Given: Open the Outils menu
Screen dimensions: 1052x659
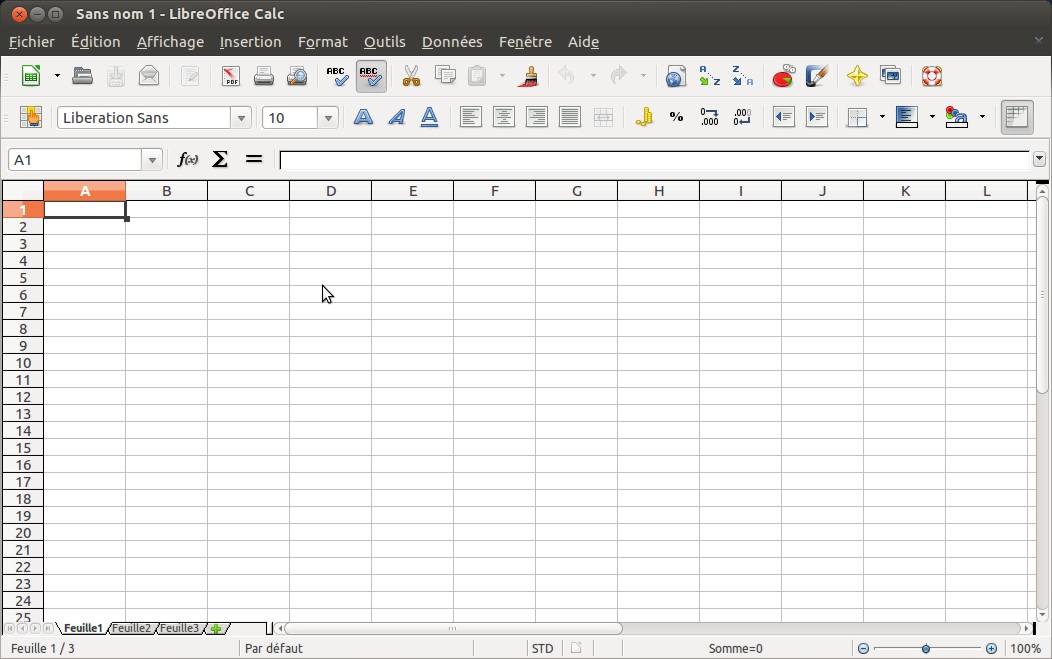Looking at the screenshot, I should 384,42.
